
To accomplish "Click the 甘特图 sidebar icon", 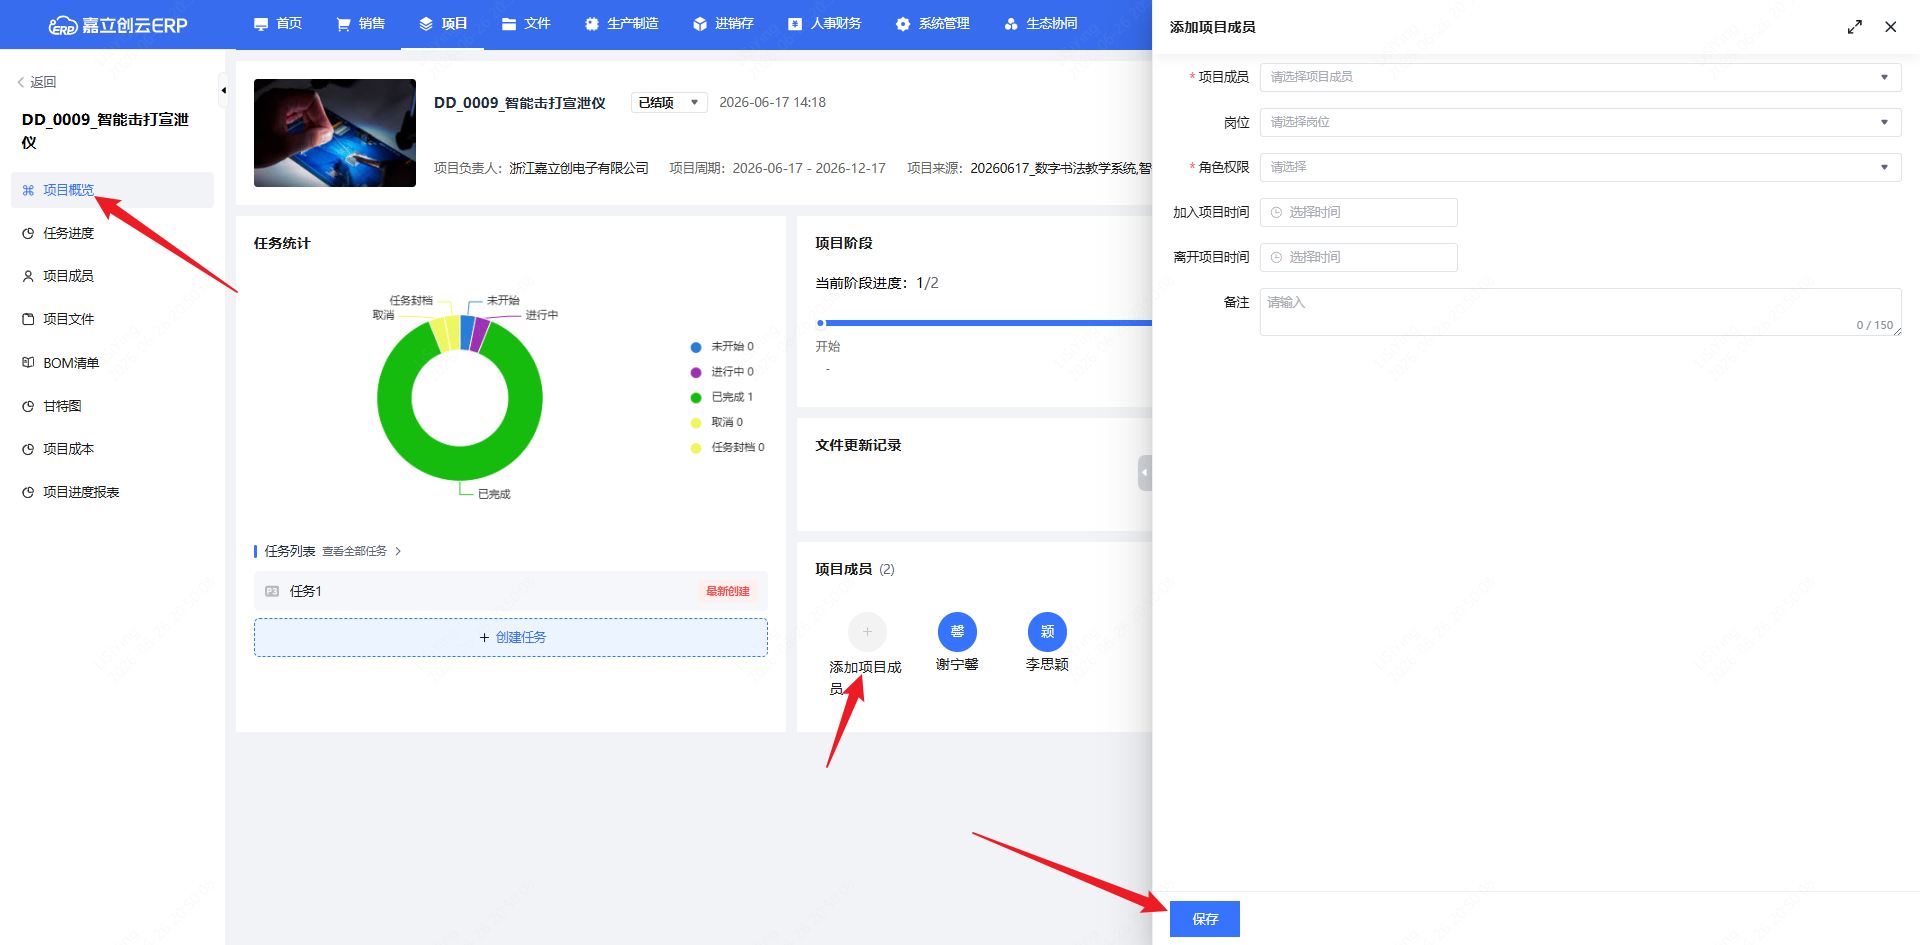I will [x=28, y=406].
